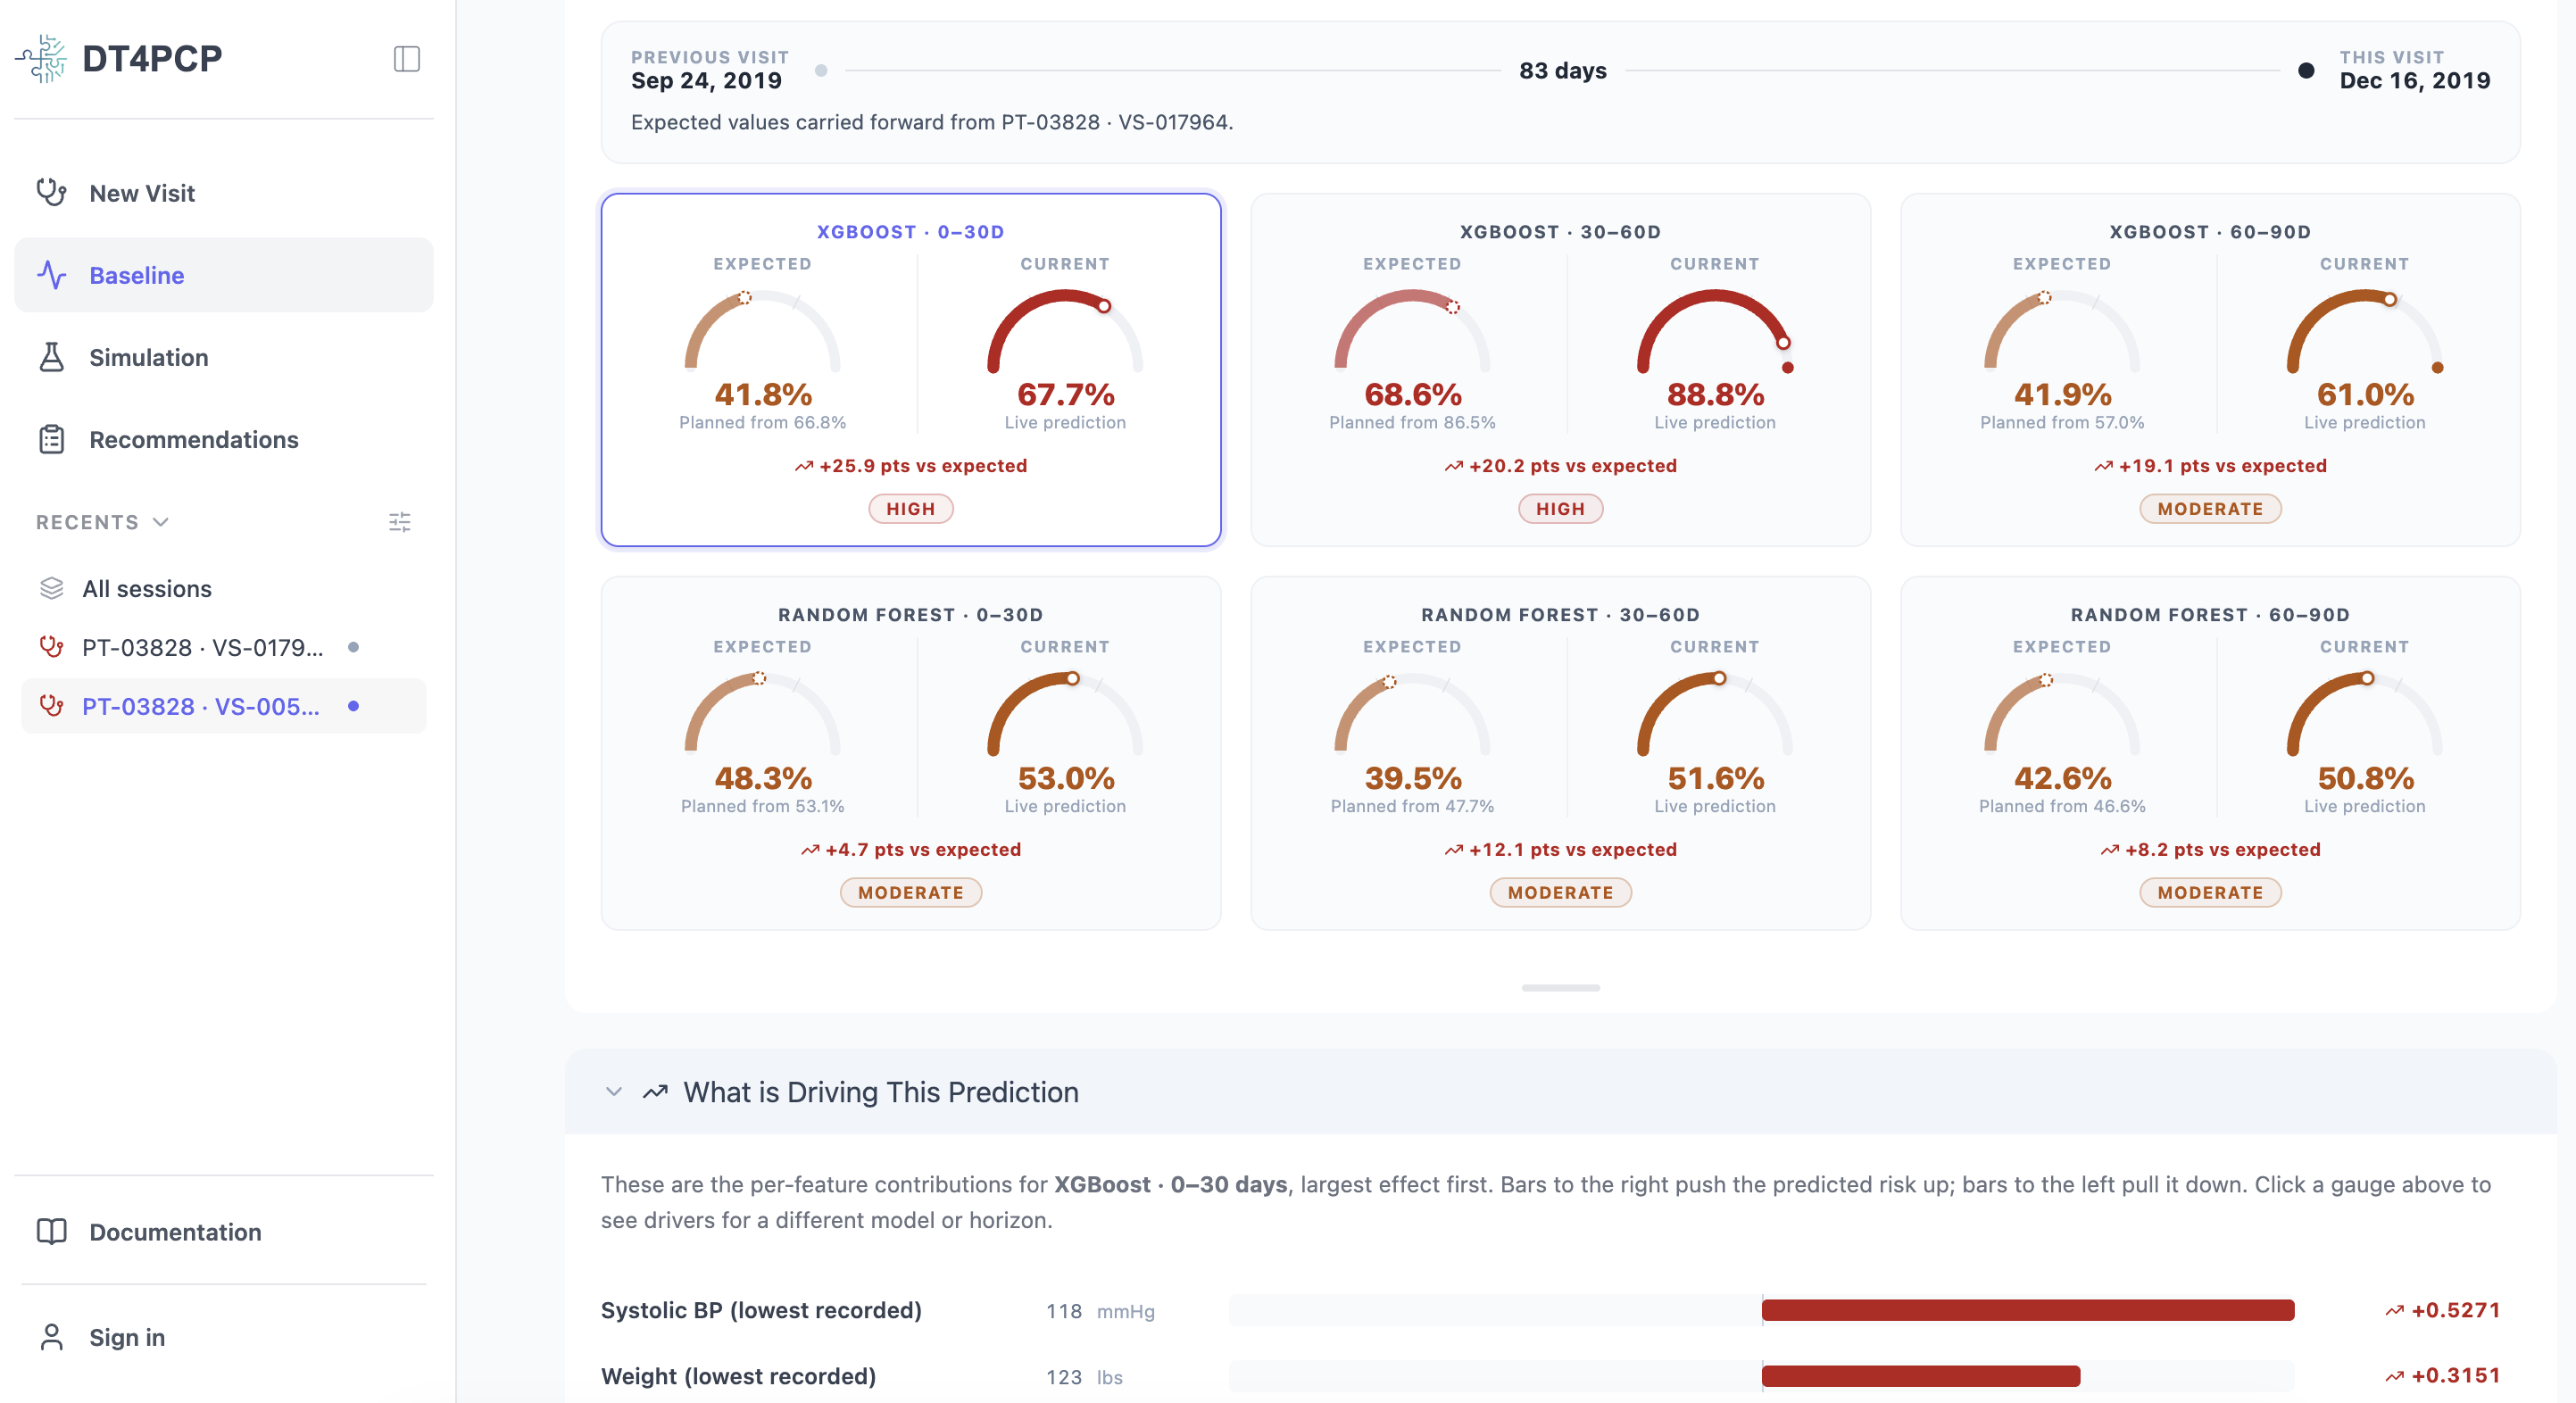
Task: Click the Systolic BP (lowest recorded) label
Action: 761,1310
